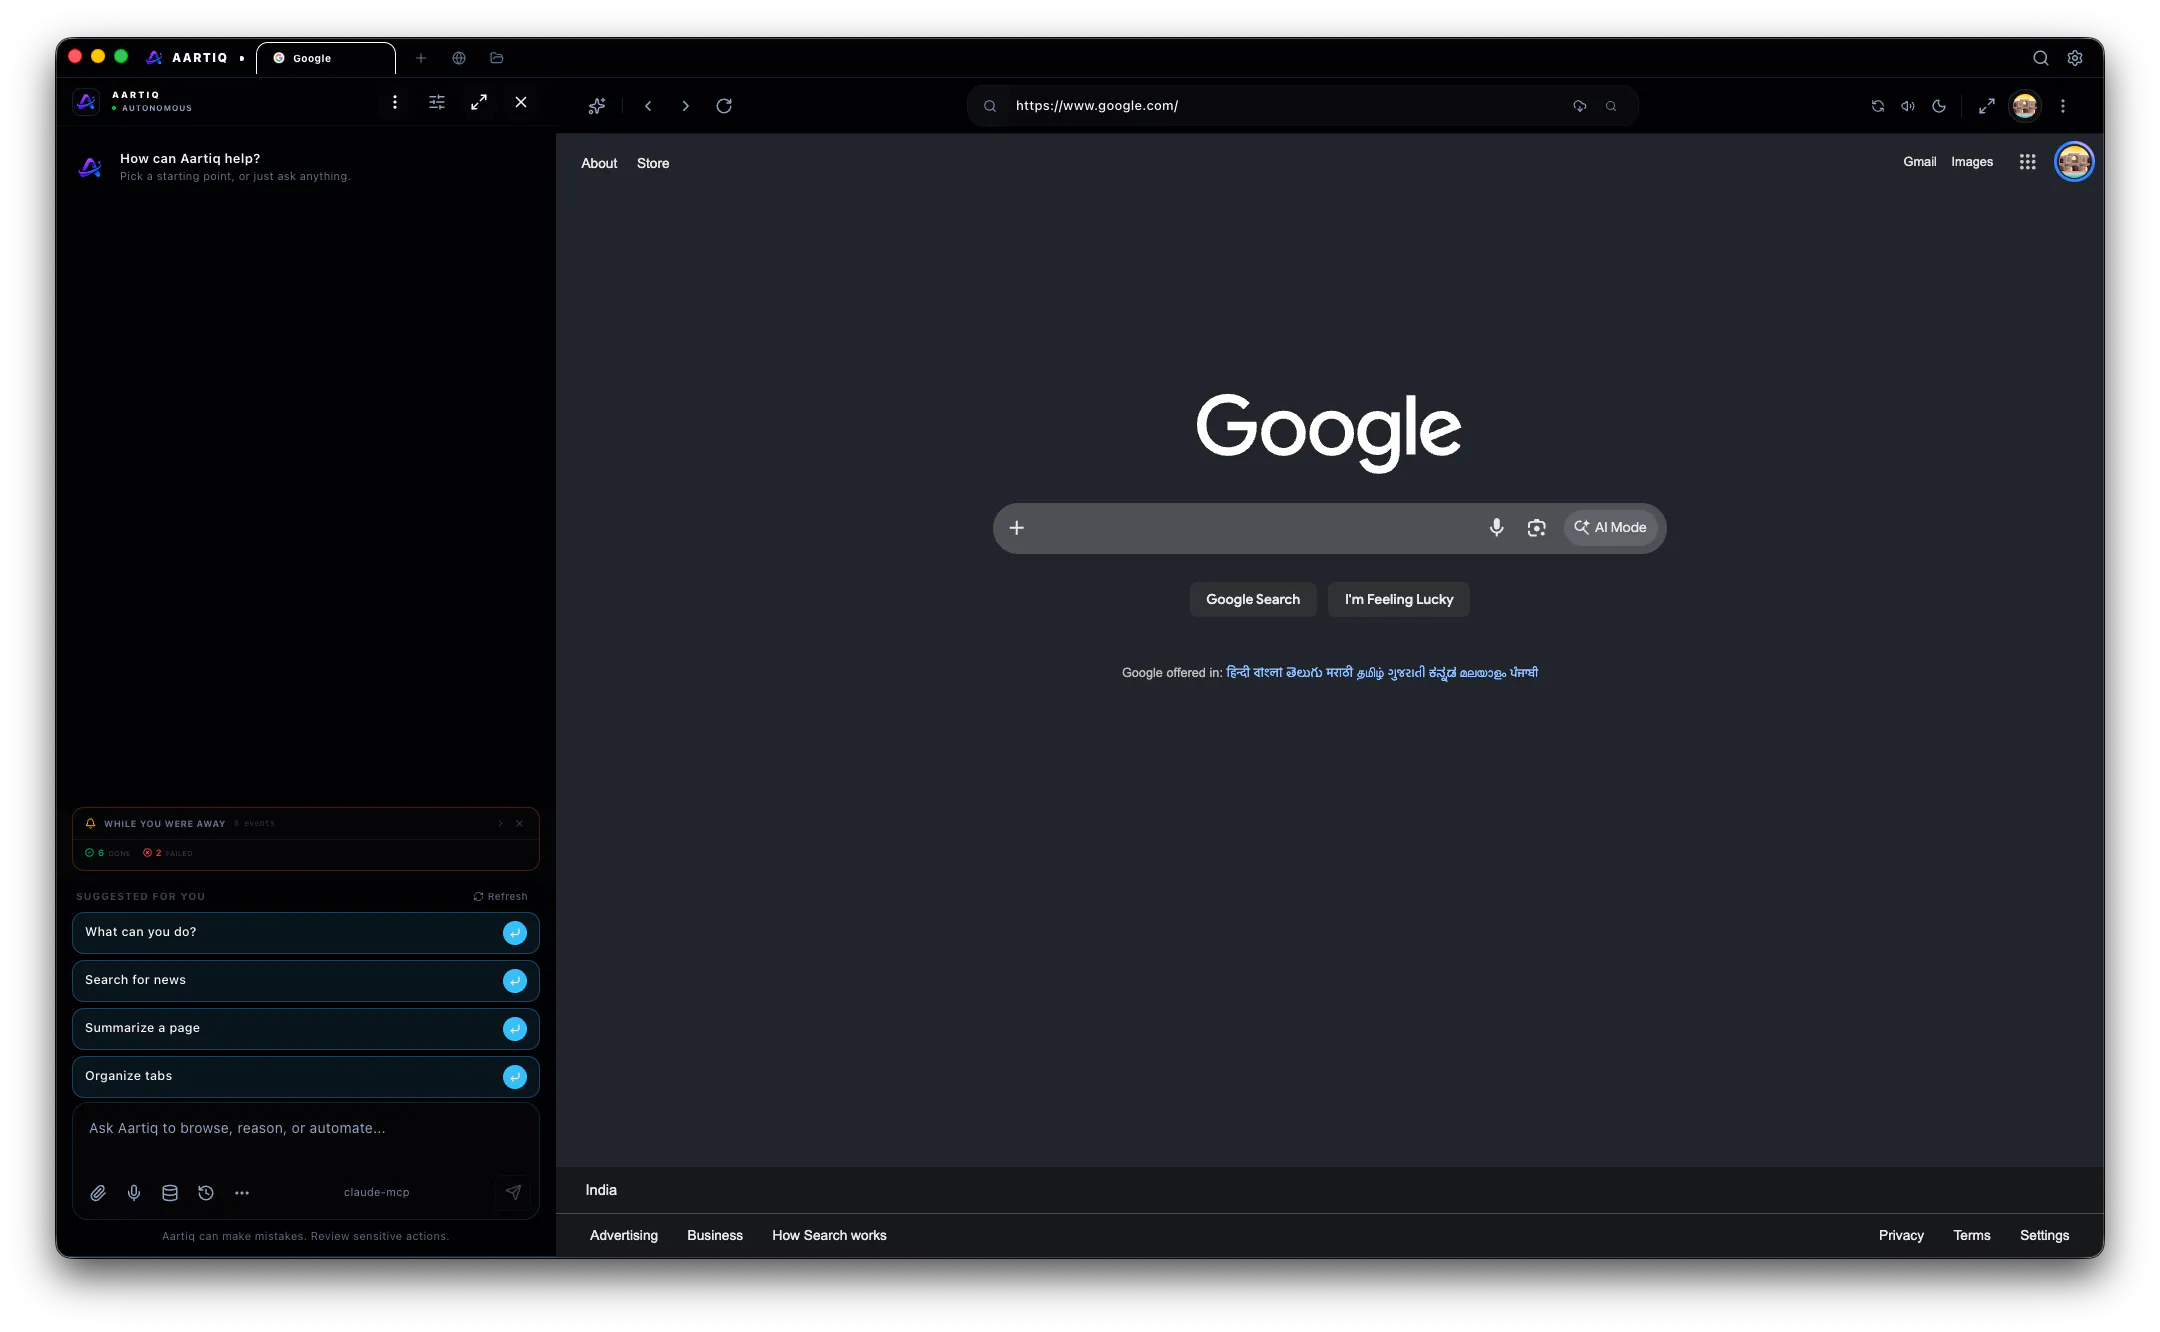2160x1332 pixels.
Task: Open global search in the title bar
Action: tap(2041, 58)
